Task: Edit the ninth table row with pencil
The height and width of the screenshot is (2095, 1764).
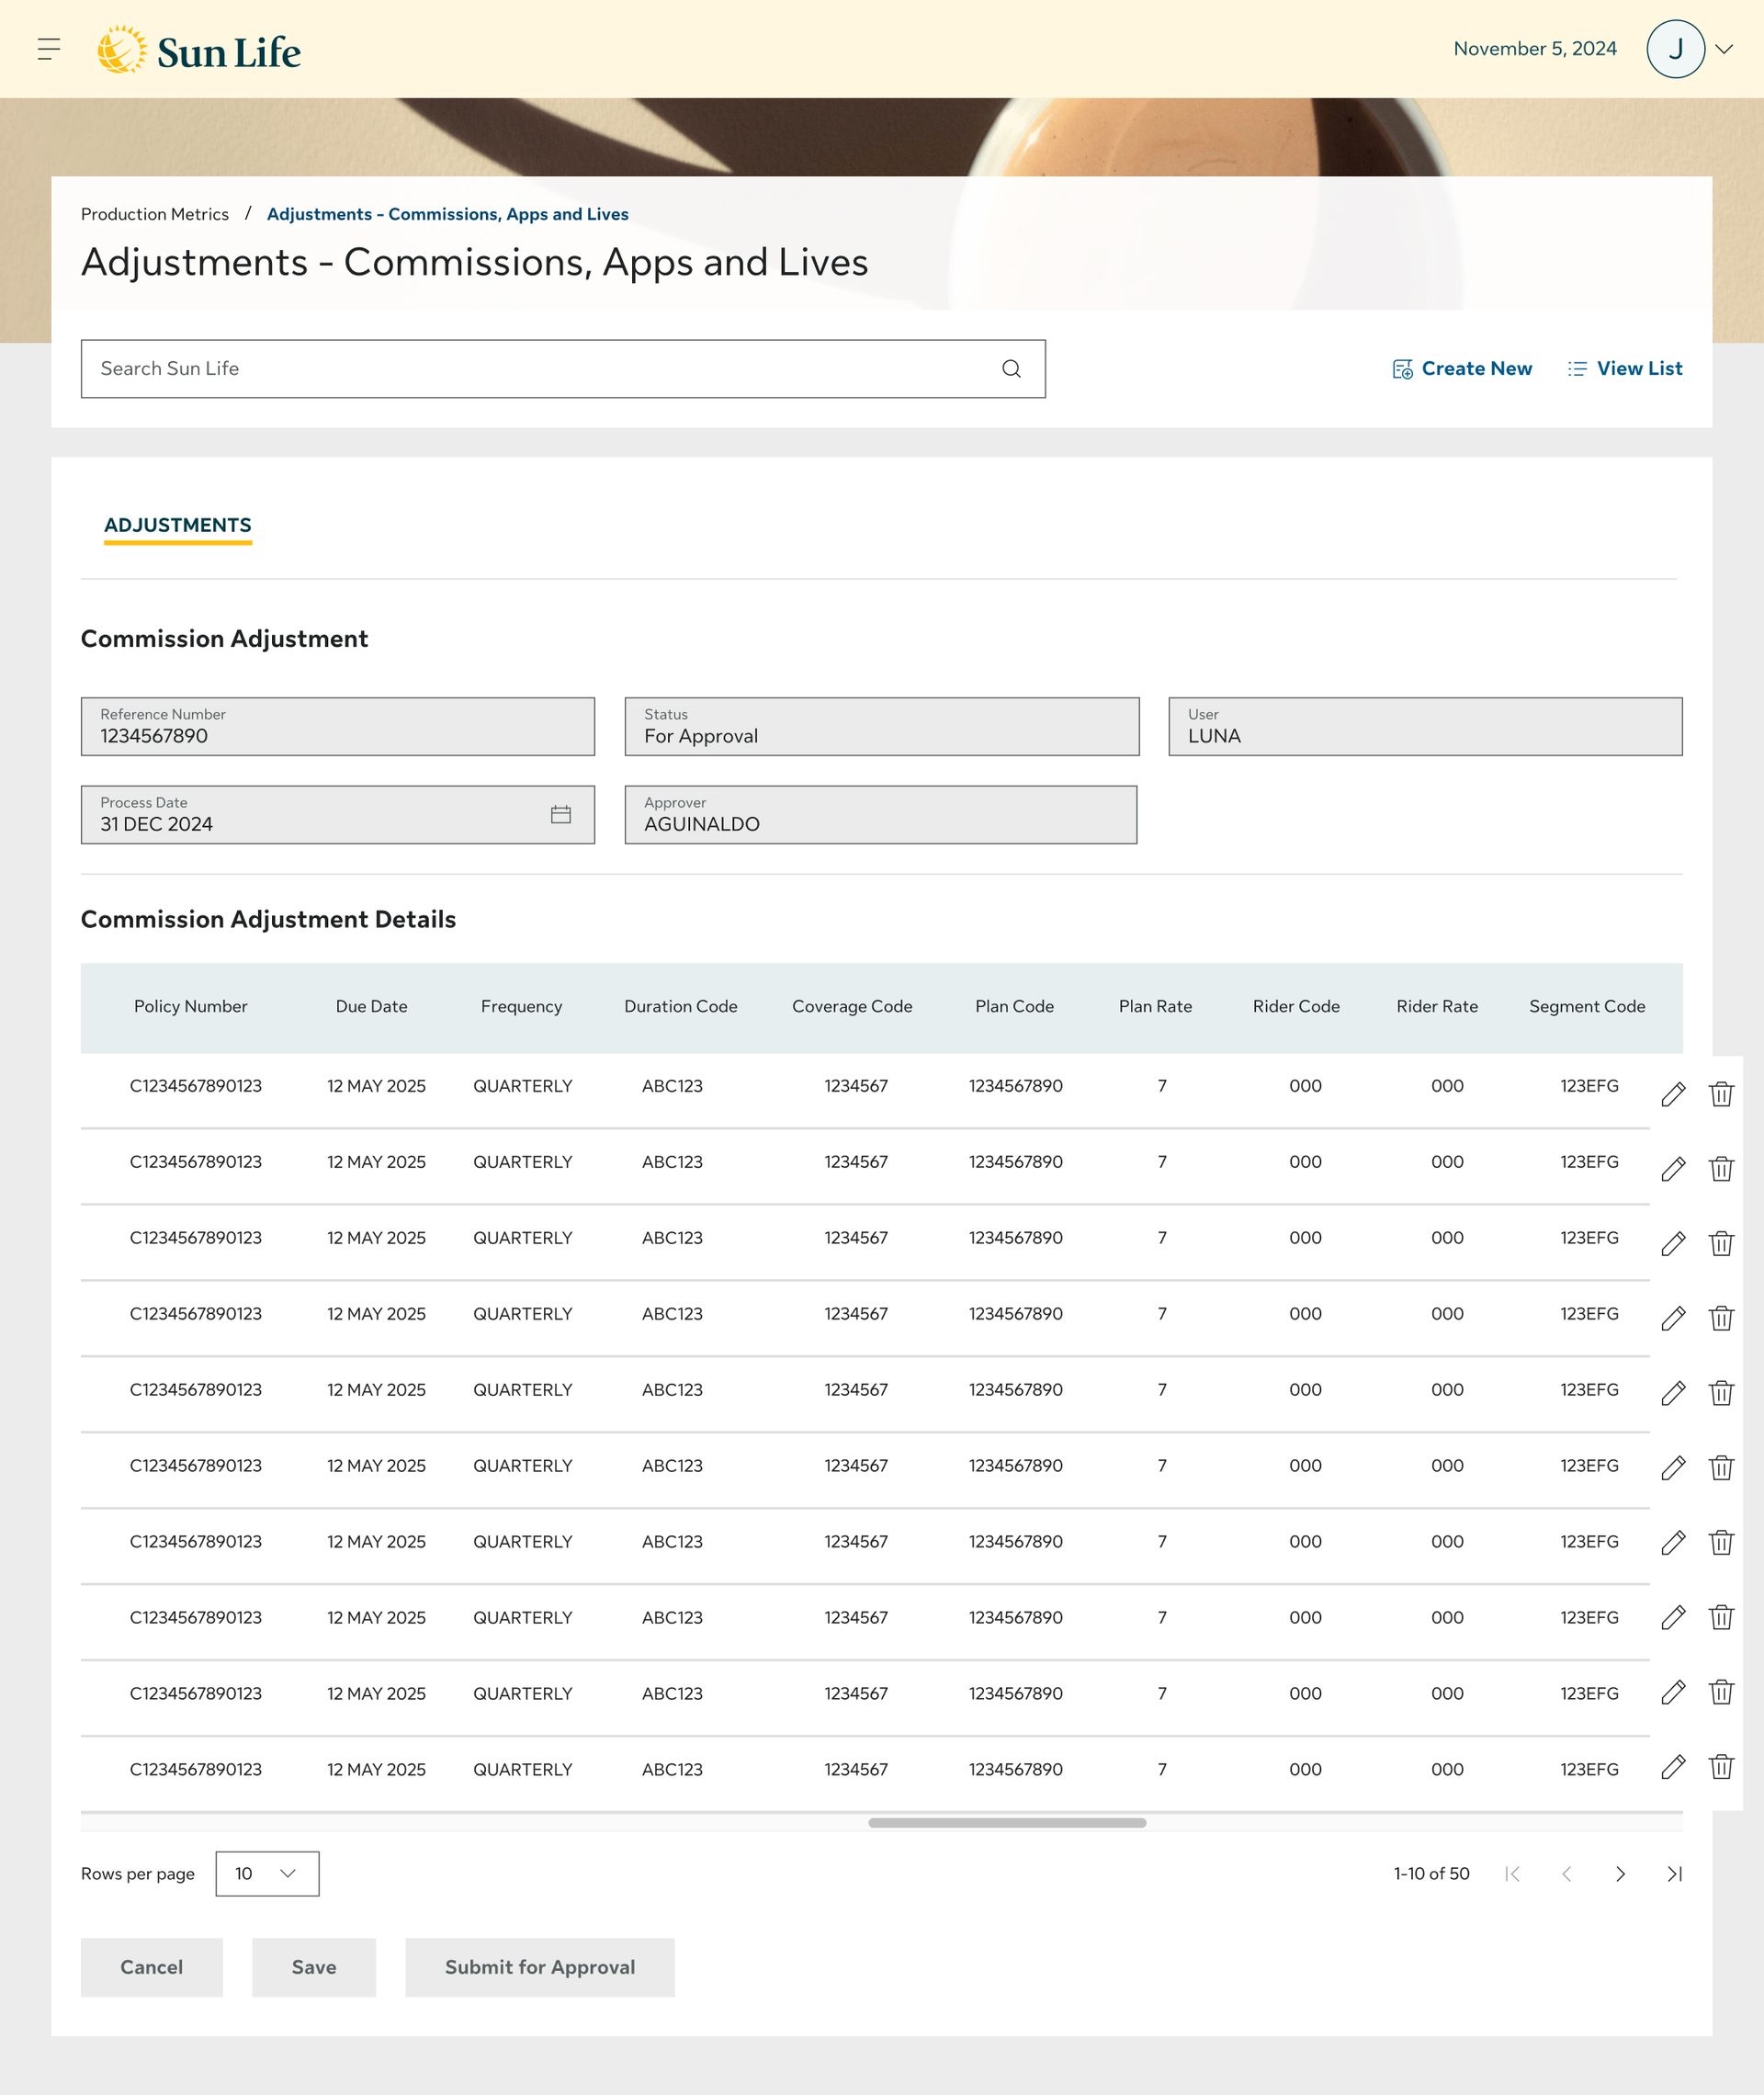Action: (1673, 1691)
